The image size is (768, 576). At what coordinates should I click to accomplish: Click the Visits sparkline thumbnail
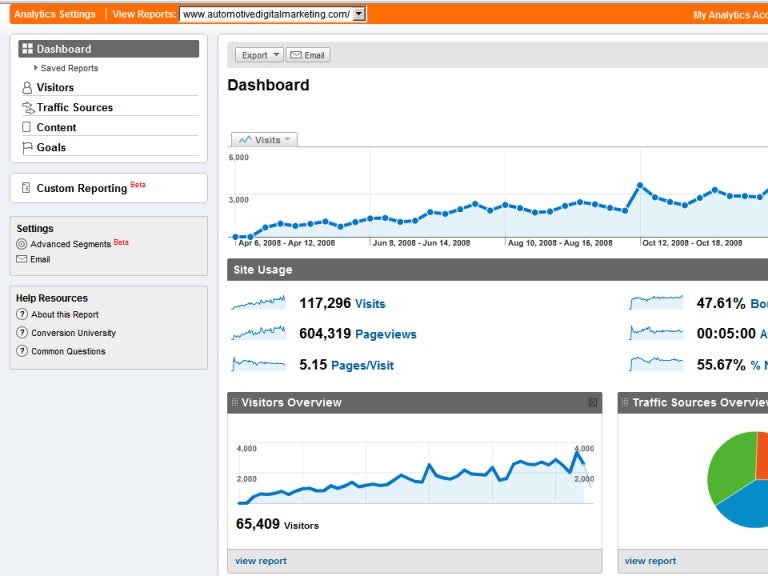[258, 303]
